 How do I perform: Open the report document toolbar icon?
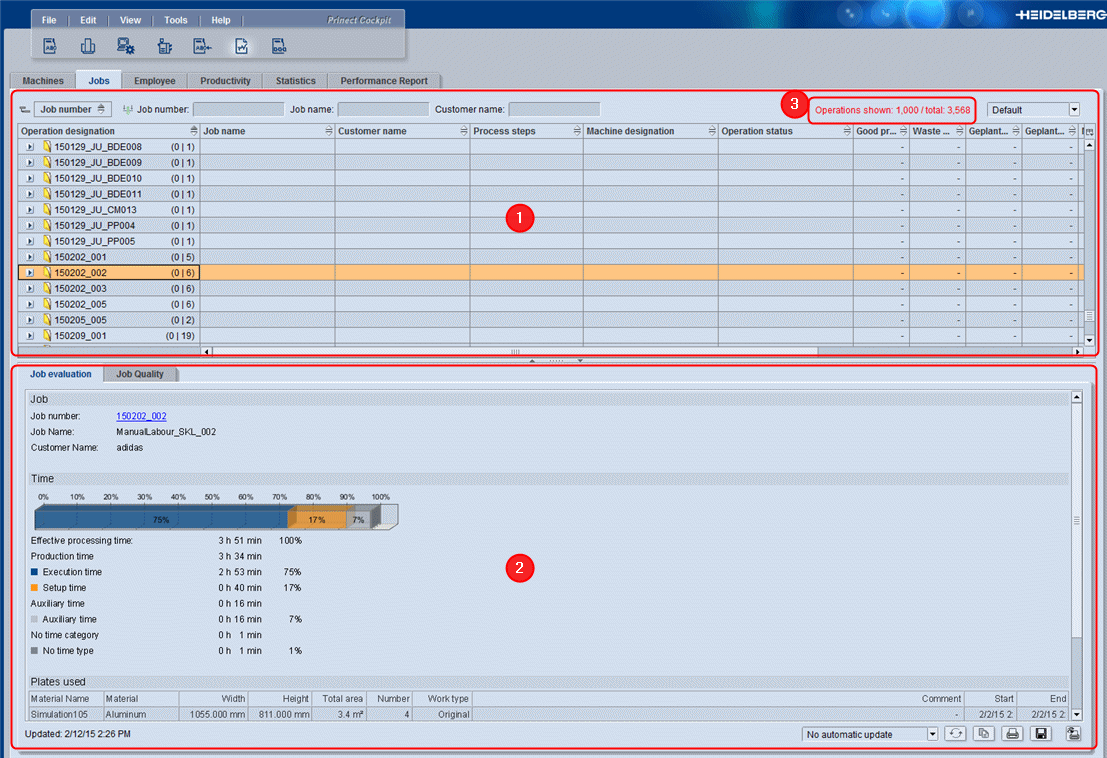point(48,45)
